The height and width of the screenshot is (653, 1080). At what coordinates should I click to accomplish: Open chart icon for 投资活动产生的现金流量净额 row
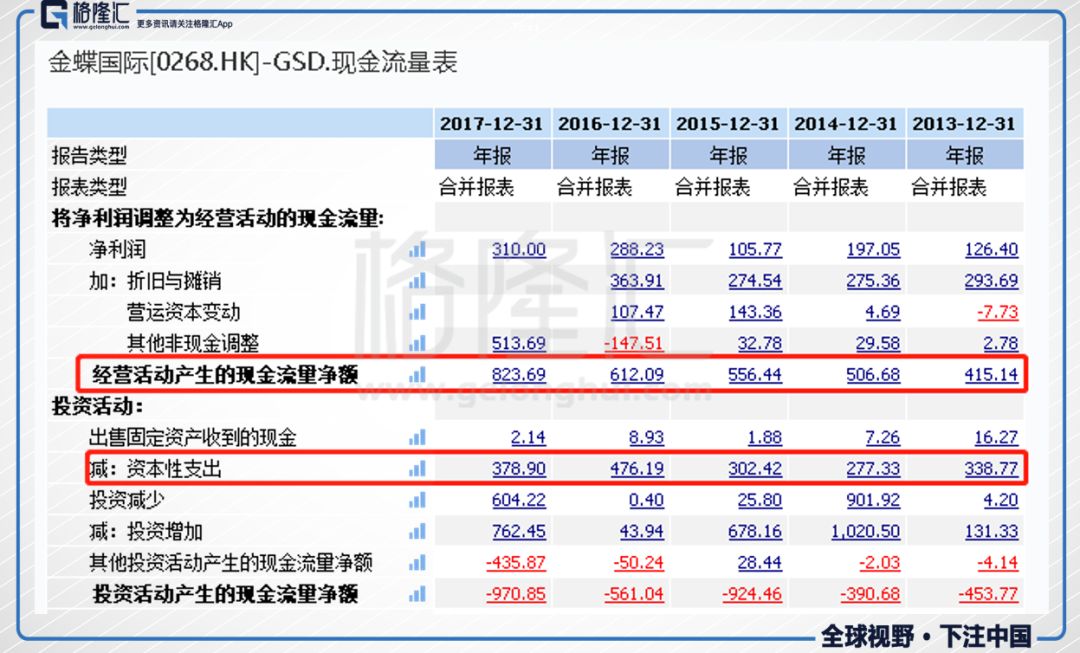(417, 594)
